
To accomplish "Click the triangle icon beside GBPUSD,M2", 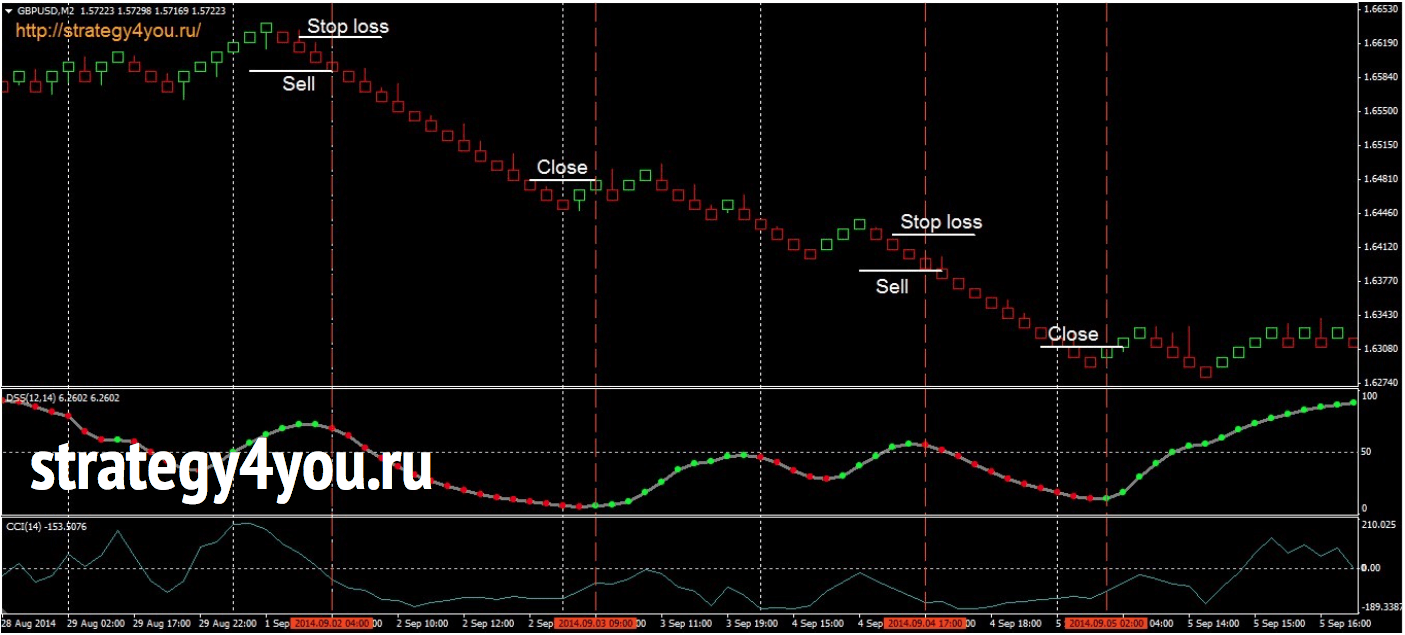I will coord(9,10).
